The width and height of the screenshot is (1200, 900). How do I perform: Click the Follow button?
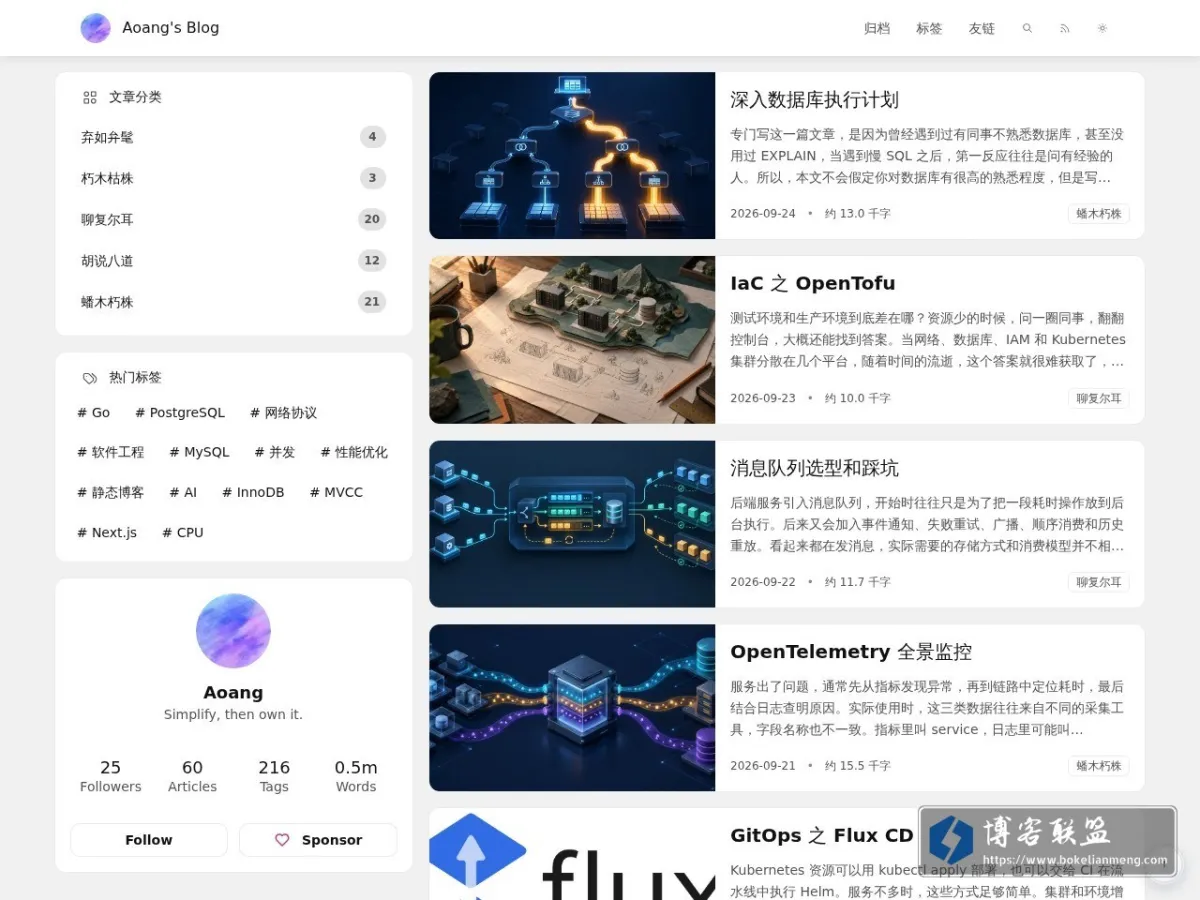pos(149,840)
